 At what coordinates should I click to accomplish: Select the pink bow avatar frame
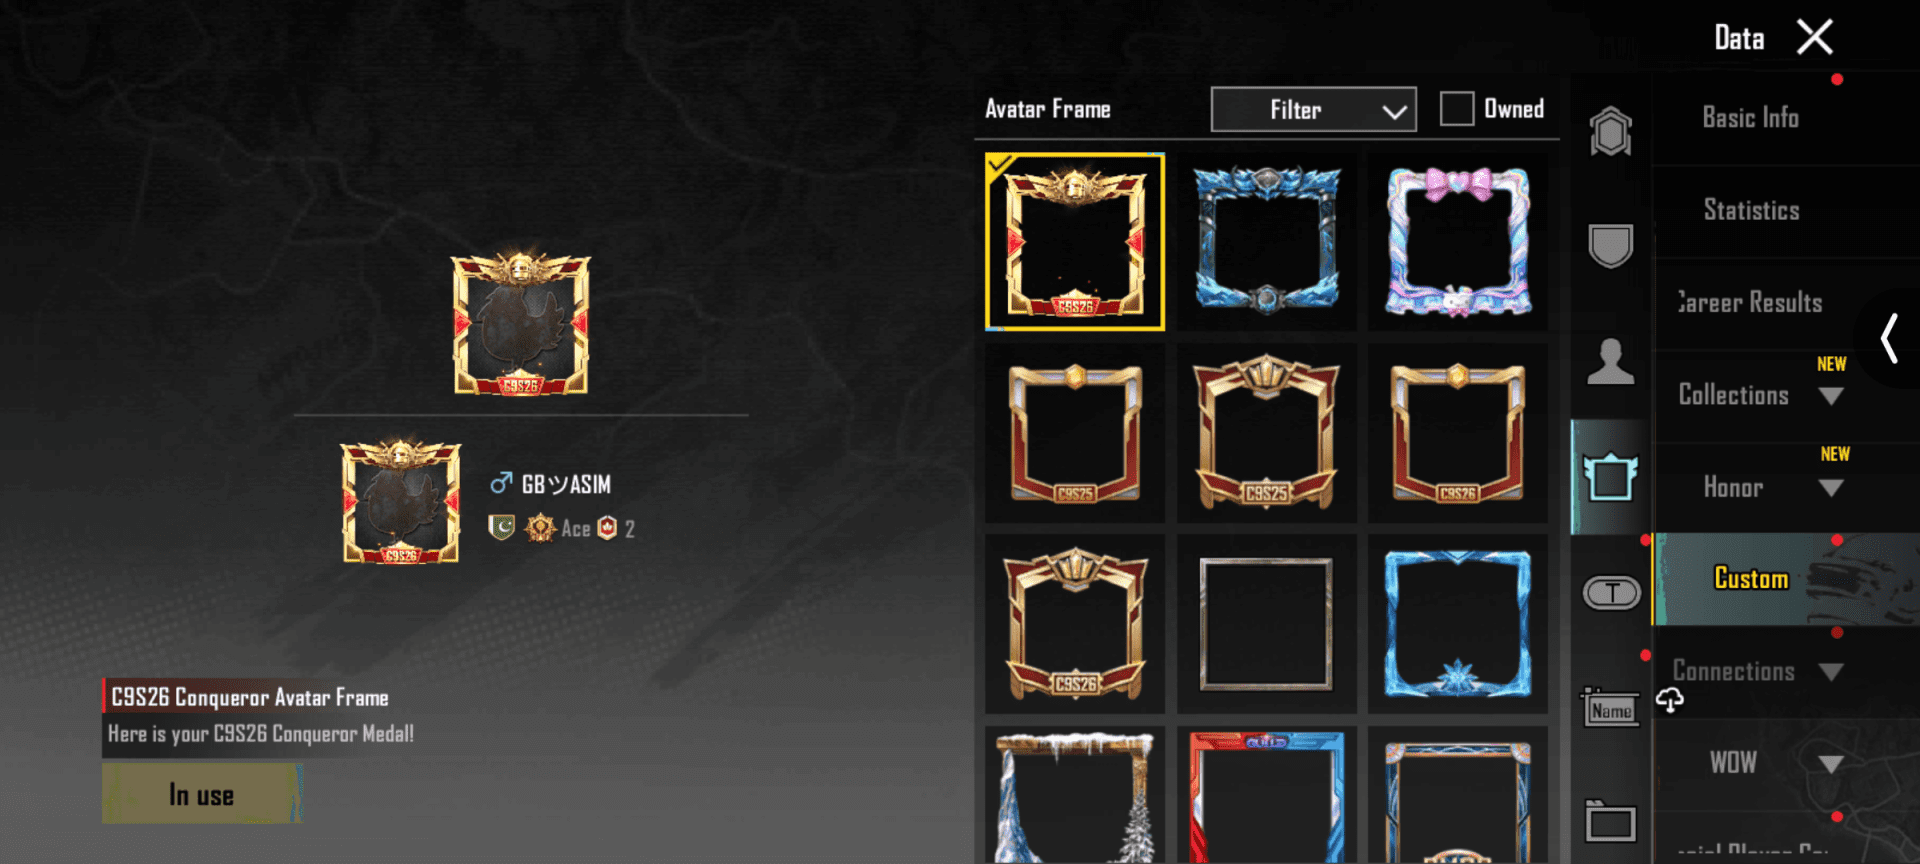1458,241
